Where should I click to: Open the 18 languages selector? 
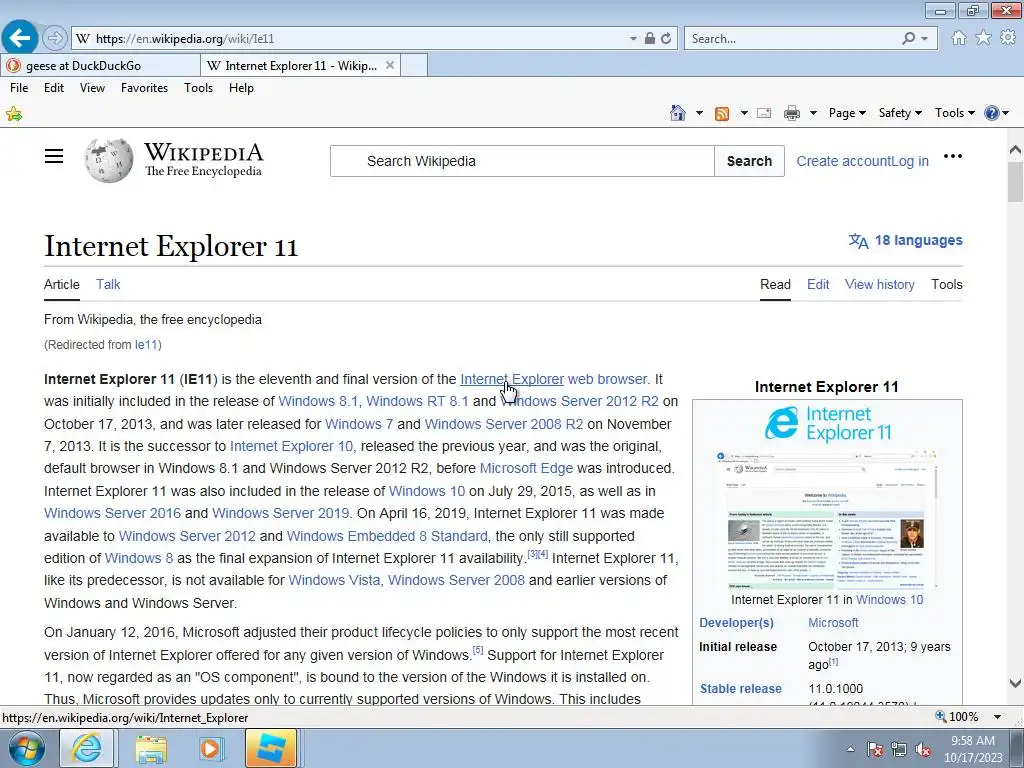click(x=905, y=240)
